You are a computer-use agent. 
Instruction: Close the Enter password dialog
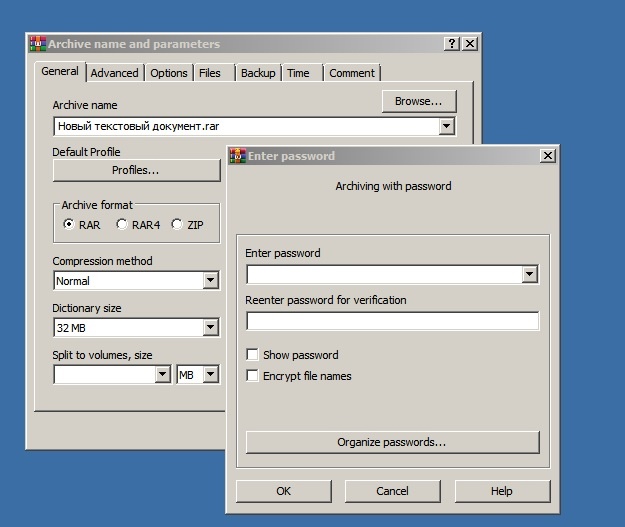[x=548, y=155]
